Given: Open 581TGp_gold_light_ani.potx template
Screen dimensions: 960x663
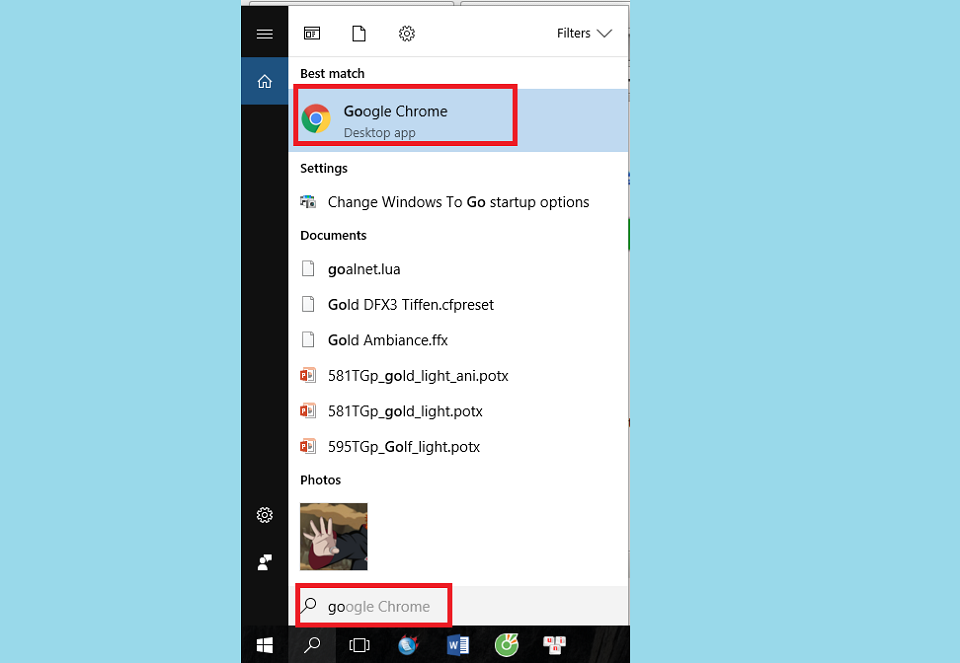Looking at the screenshot, I should click(x=458, y=375).
